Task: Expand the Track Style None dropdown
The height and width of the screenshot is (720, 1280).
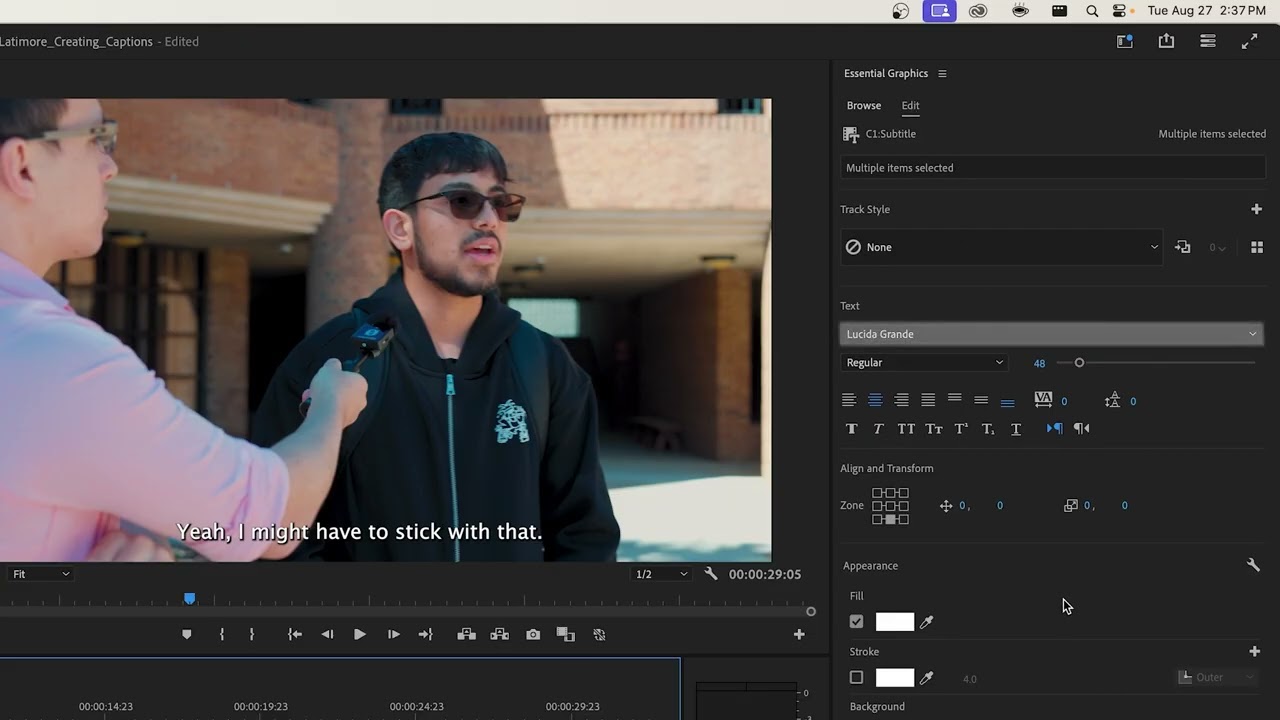Action: [1002, 247]
